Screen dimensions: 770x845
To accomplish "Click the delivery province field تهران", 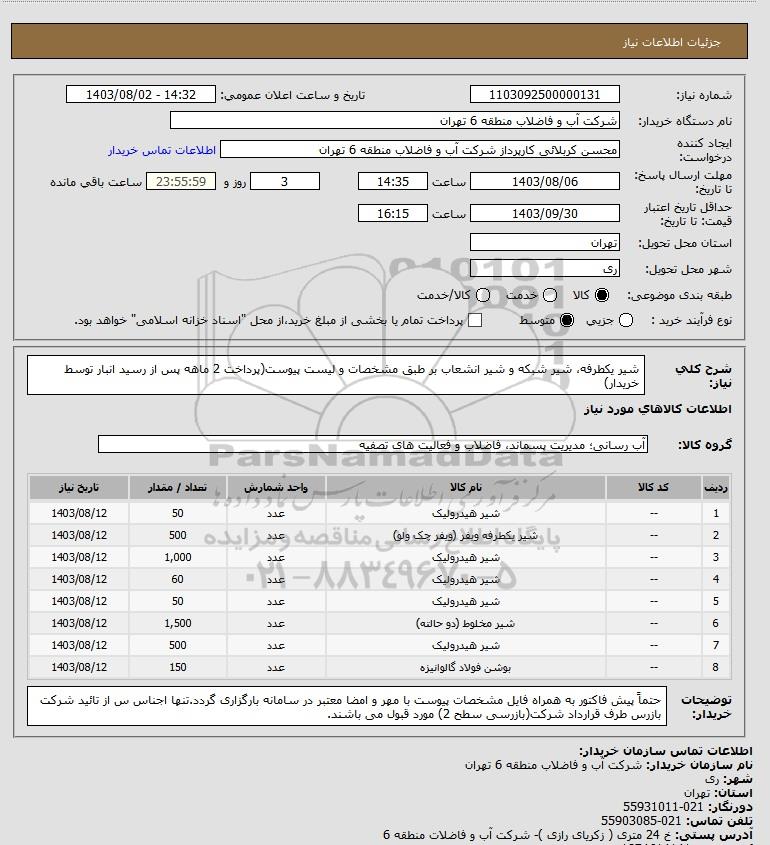I will tap(545, 243).
